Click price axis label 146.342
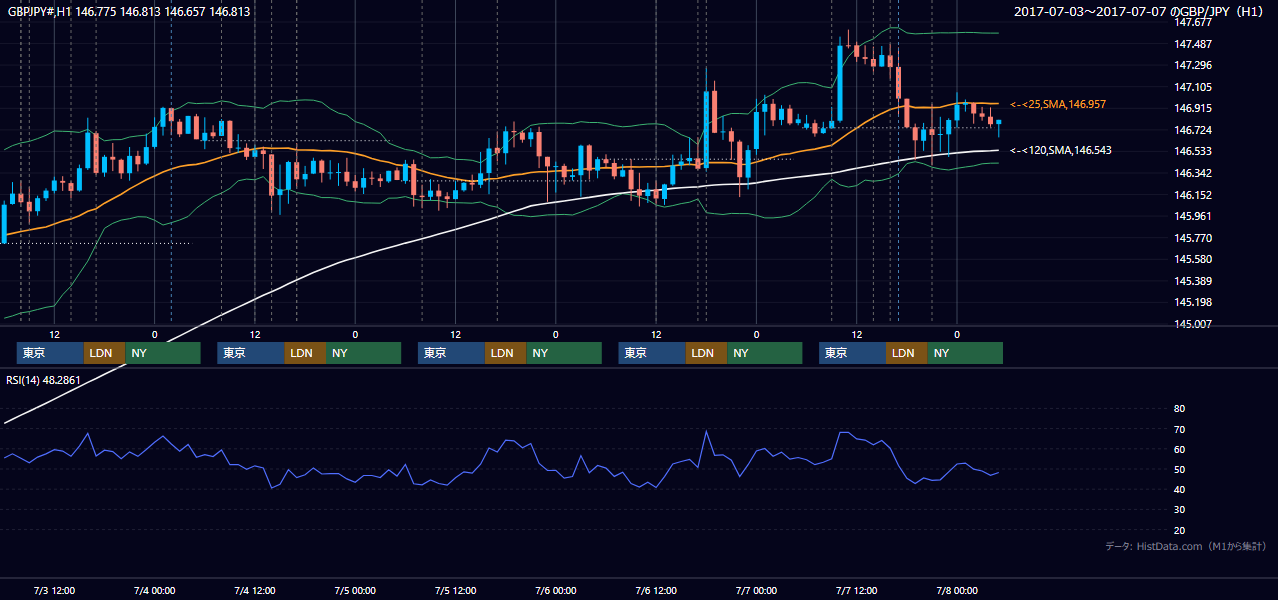This screenshot has height=600, width=1278. pyautogui.click(x=1194, y=173)
